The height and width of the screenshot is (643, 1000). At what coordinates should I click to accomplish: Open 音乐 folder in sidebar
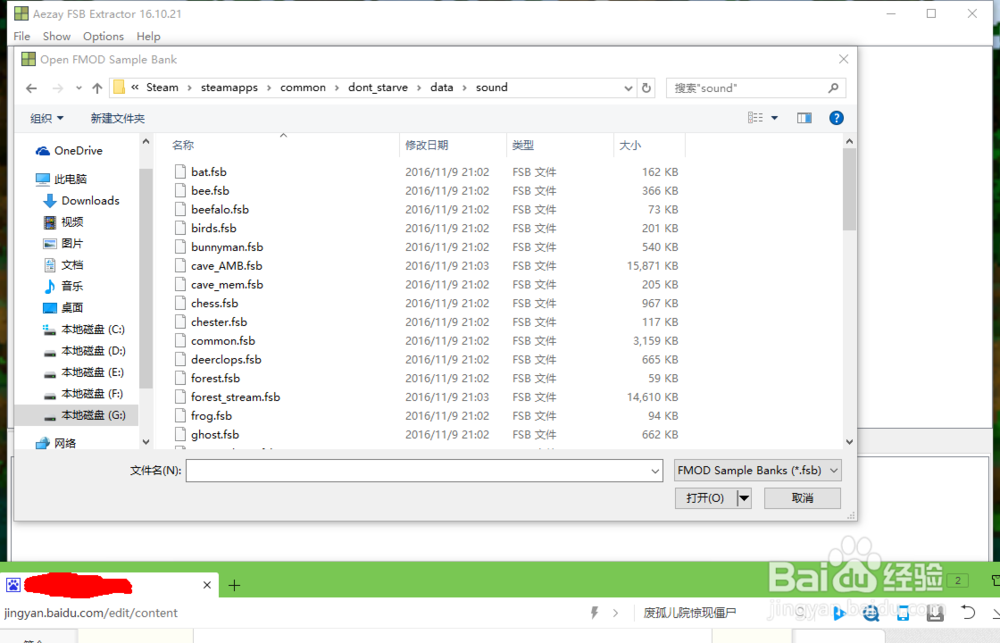(63, 286)
